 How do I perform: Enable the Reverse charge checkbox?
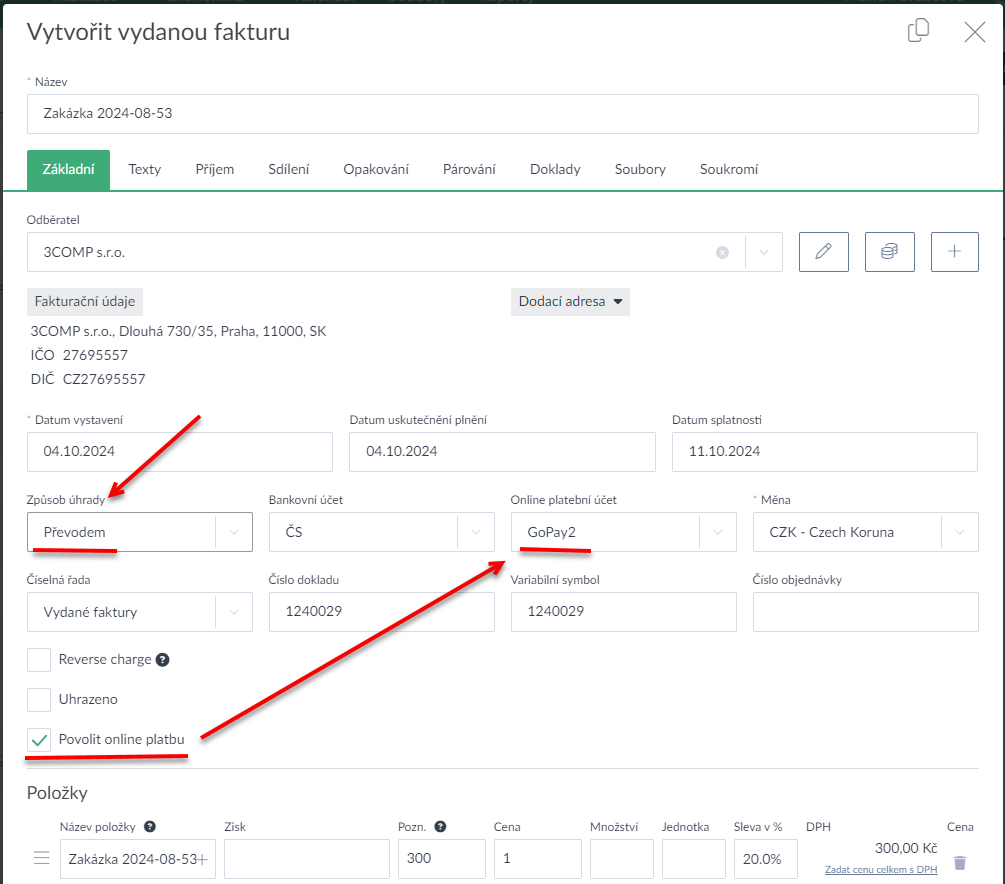pos(39,660)
